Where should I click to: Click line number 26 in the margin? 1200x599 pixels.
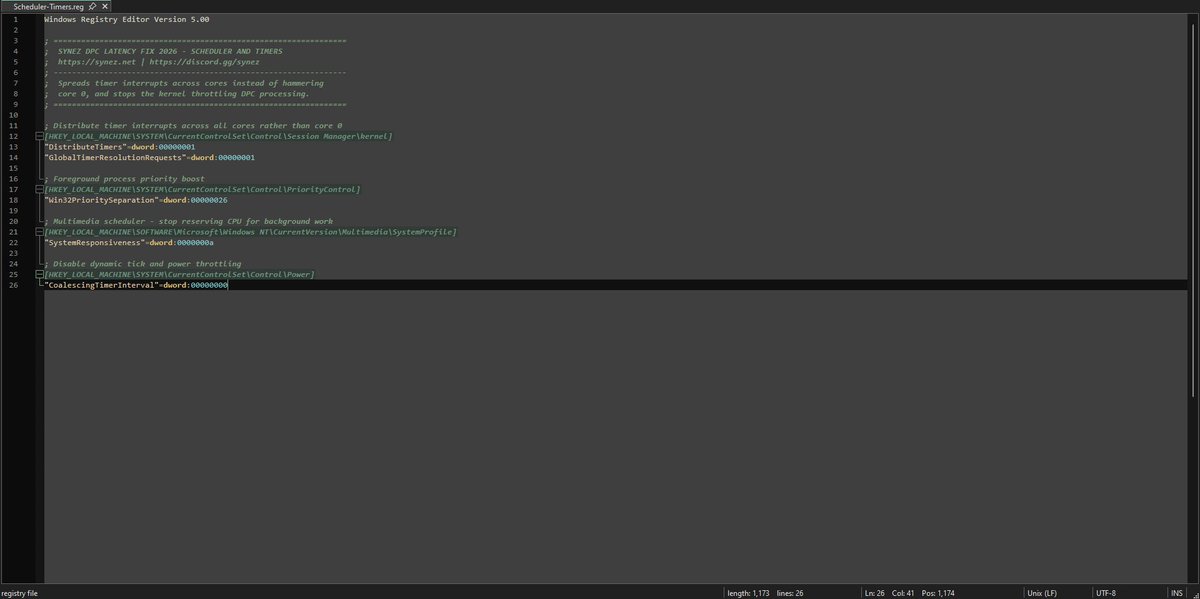click(15, 285)
